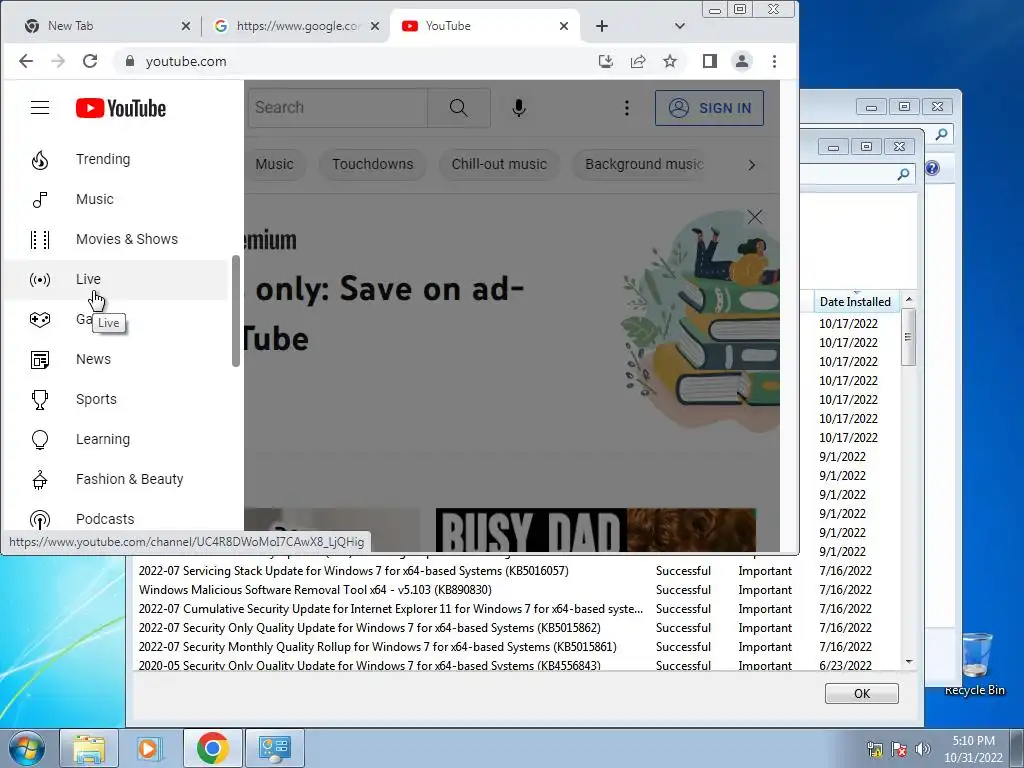Open Chrome profile avatar menu
Image resolution: width=1024 pixels, height=768 pixels.
742,61
